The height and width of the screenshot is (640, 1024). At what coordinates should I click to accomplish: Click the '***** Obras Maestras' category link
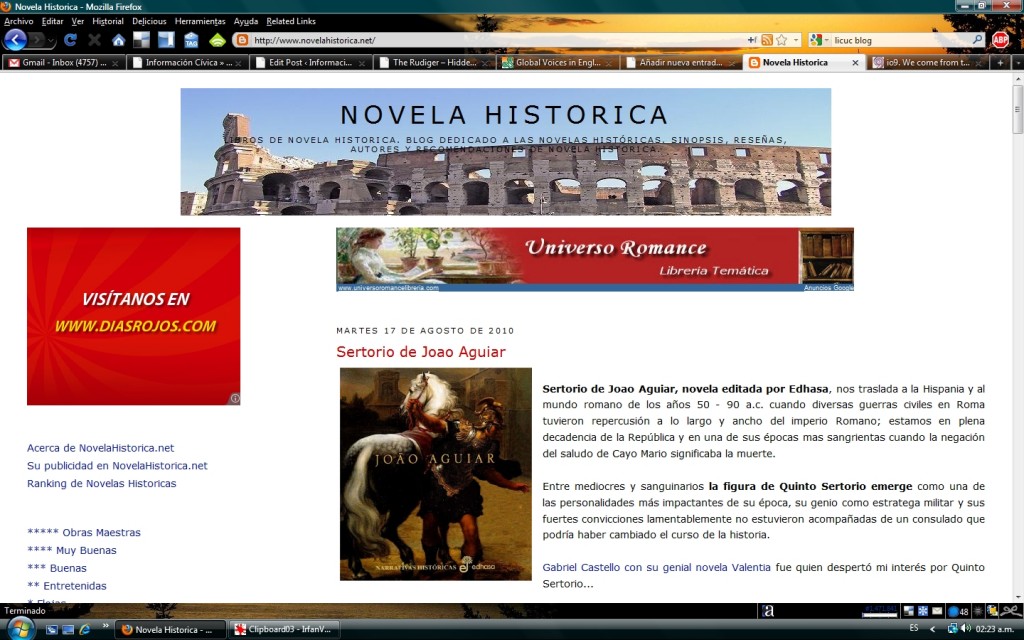84,533
